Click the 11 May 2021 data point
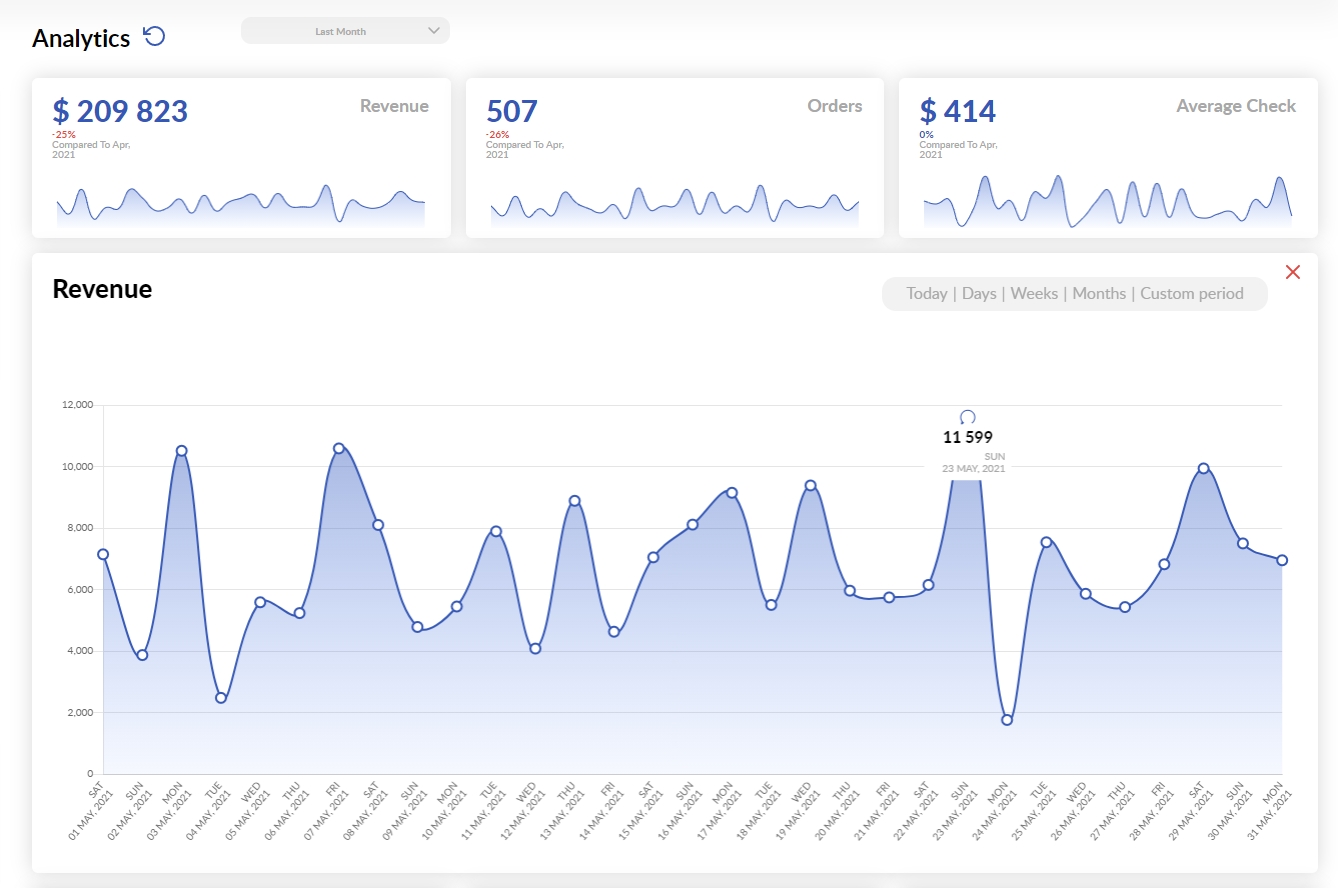Viewport: 1338px width, 888px height. click(x=496, y=531)
